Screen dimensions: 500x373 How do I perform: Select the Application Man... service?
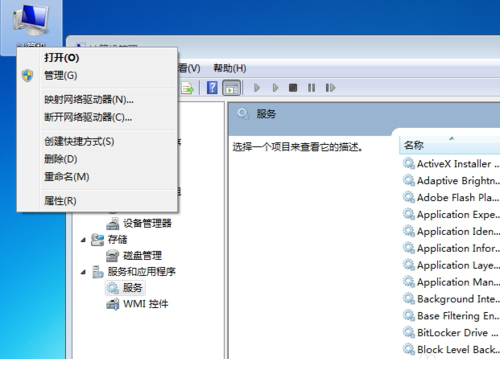[458, 282]
